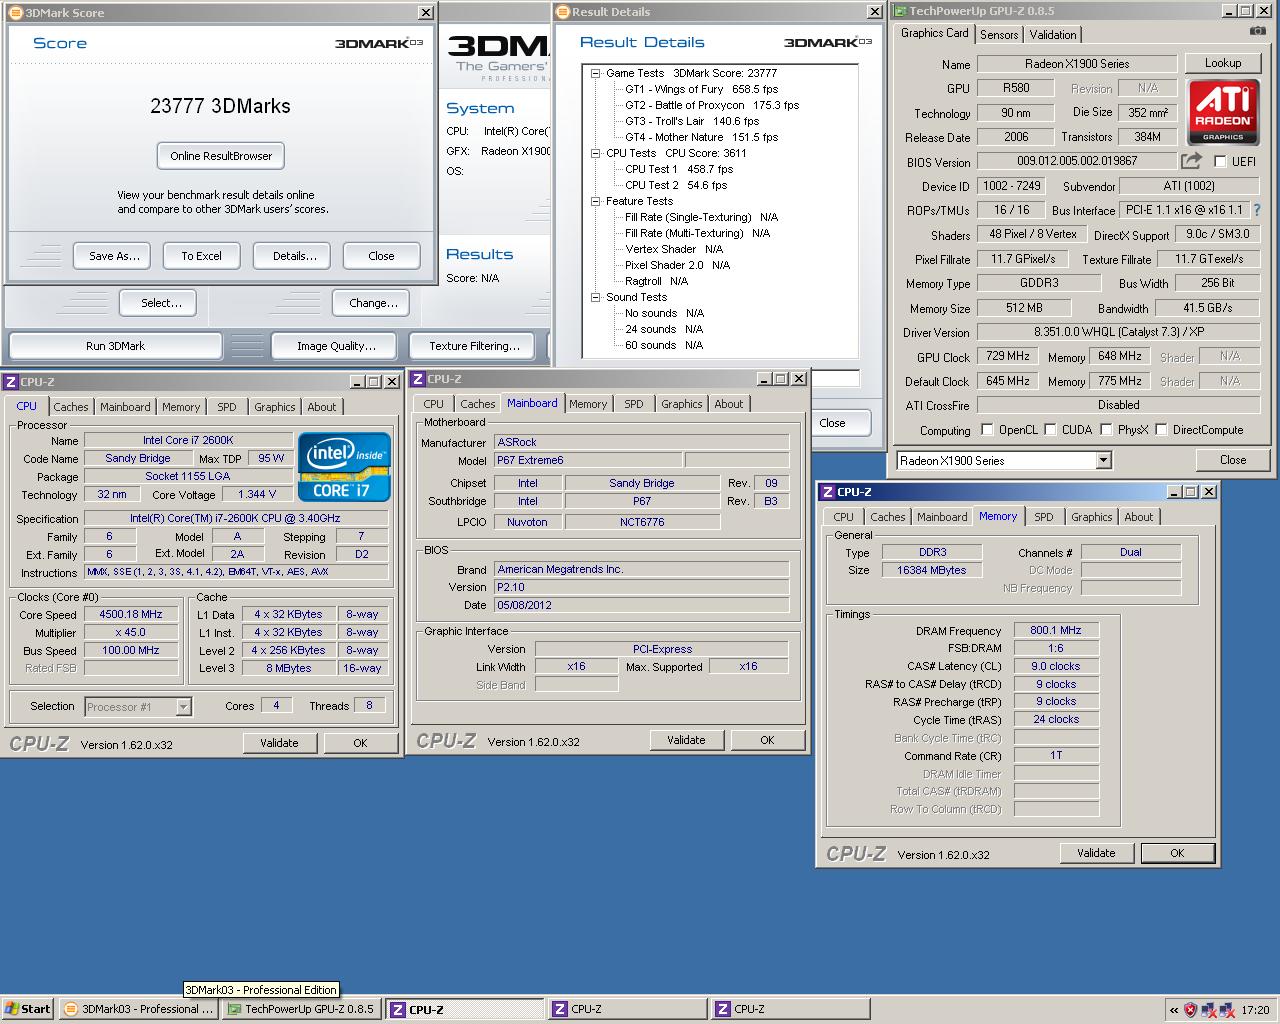The height and width of the screenshot is (1024, 1280).
Task: Switch to 3DMark03 Professional taskbar button
Action: tap(139, 1009)
